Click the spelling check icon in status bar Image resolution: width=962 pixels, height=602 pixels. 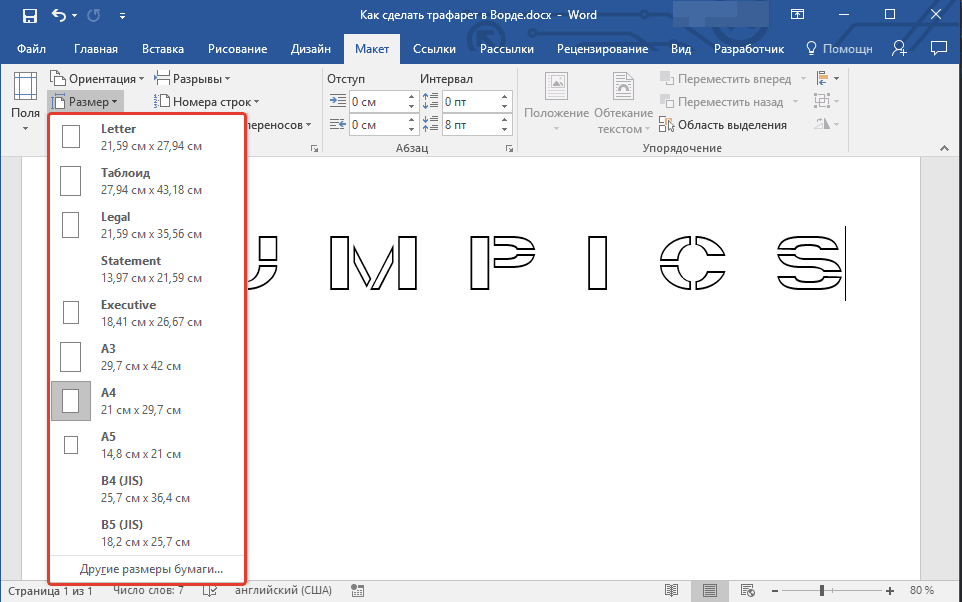(x=210, y=590)
